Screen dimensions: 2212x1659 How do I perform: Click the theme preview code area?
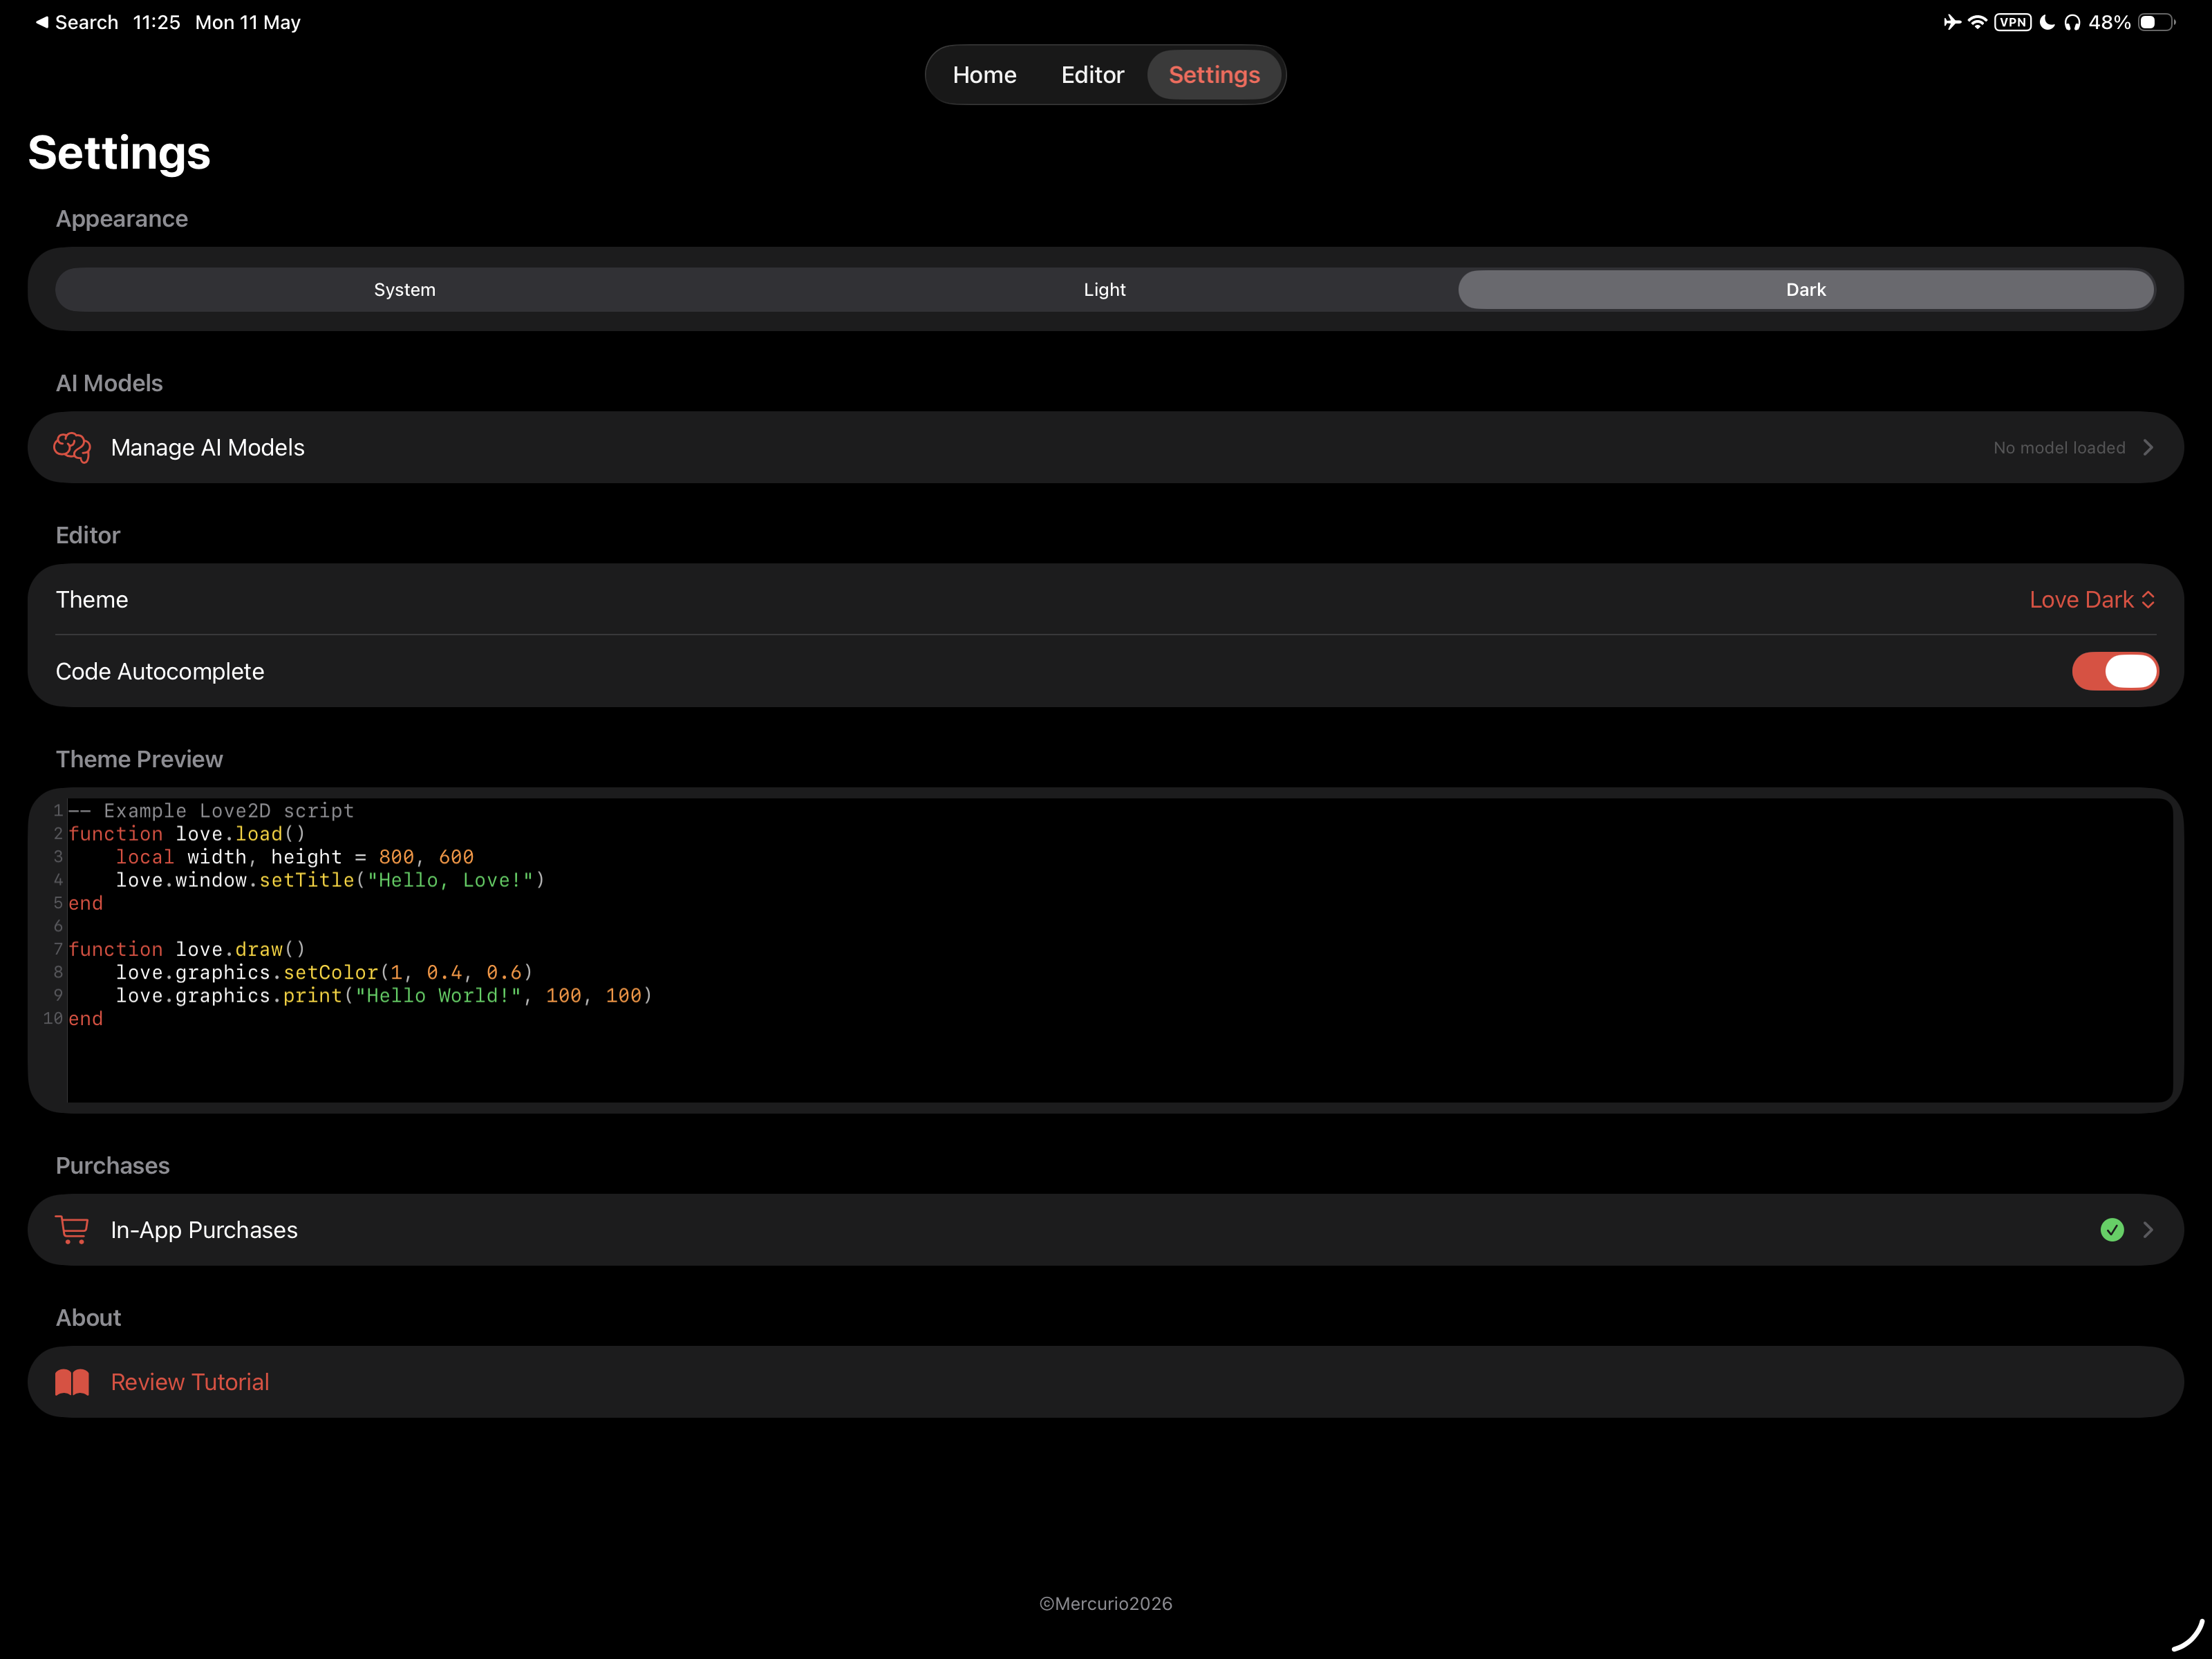coord(1120,949)
